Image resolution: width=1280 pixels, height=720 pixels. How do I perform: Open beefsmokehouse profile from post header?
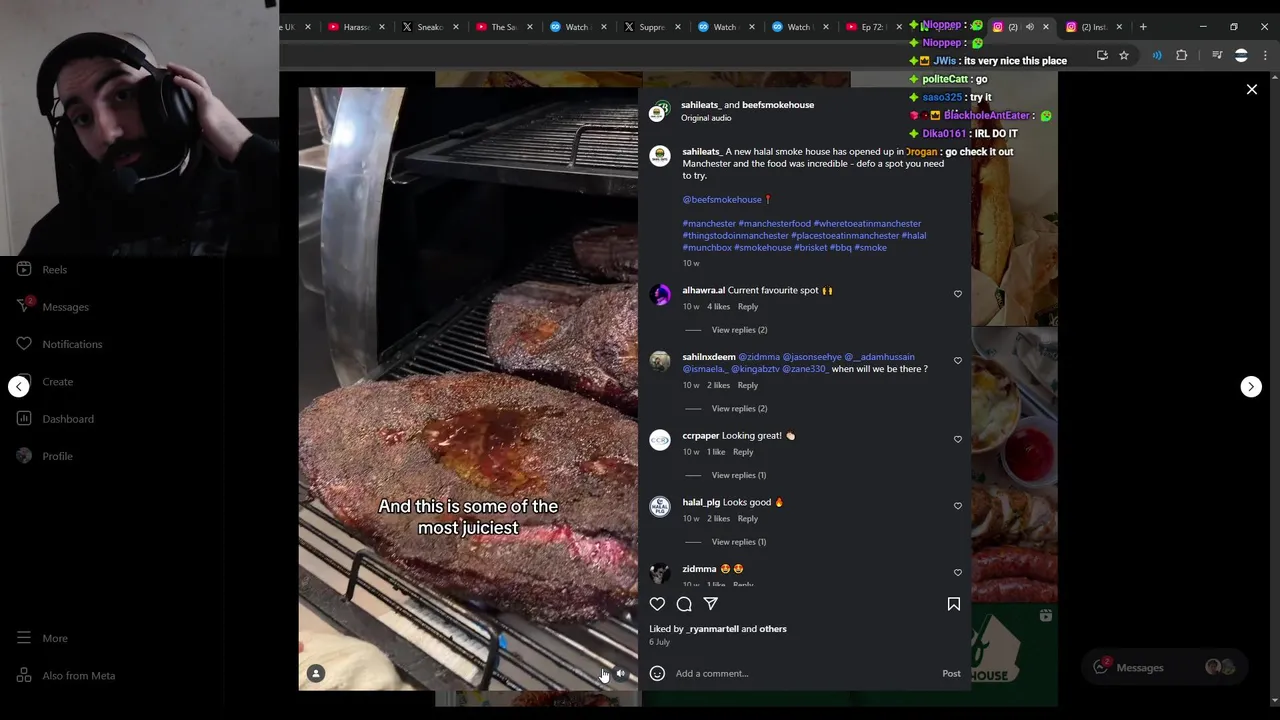(777, 105)
